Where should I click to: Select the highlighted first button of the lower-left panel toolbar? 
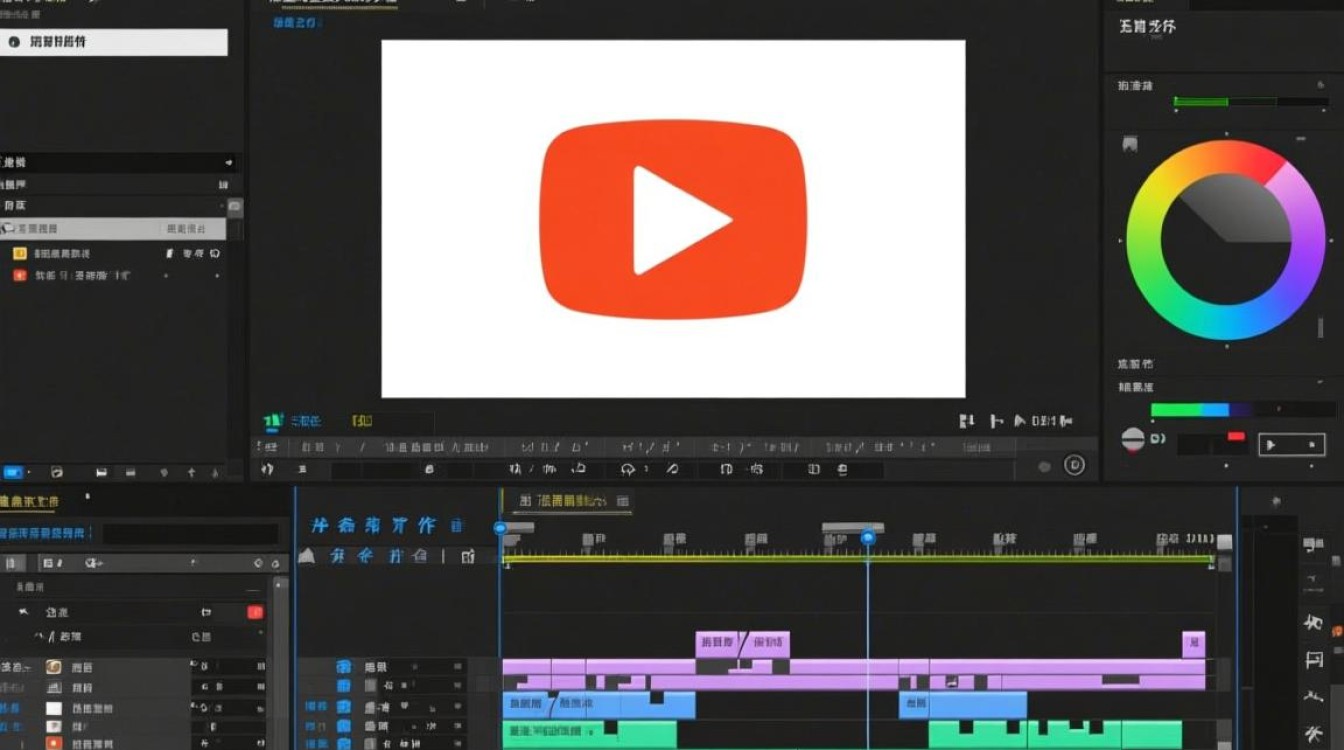12,564
